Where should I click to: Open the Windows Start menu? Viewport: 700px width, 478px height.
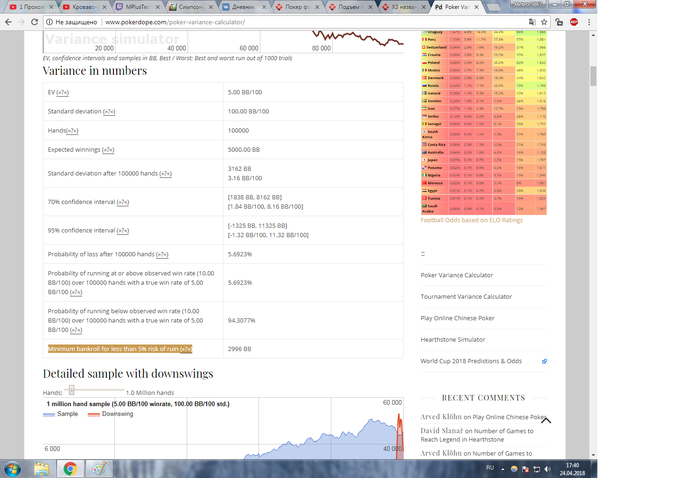coord(12,469)
